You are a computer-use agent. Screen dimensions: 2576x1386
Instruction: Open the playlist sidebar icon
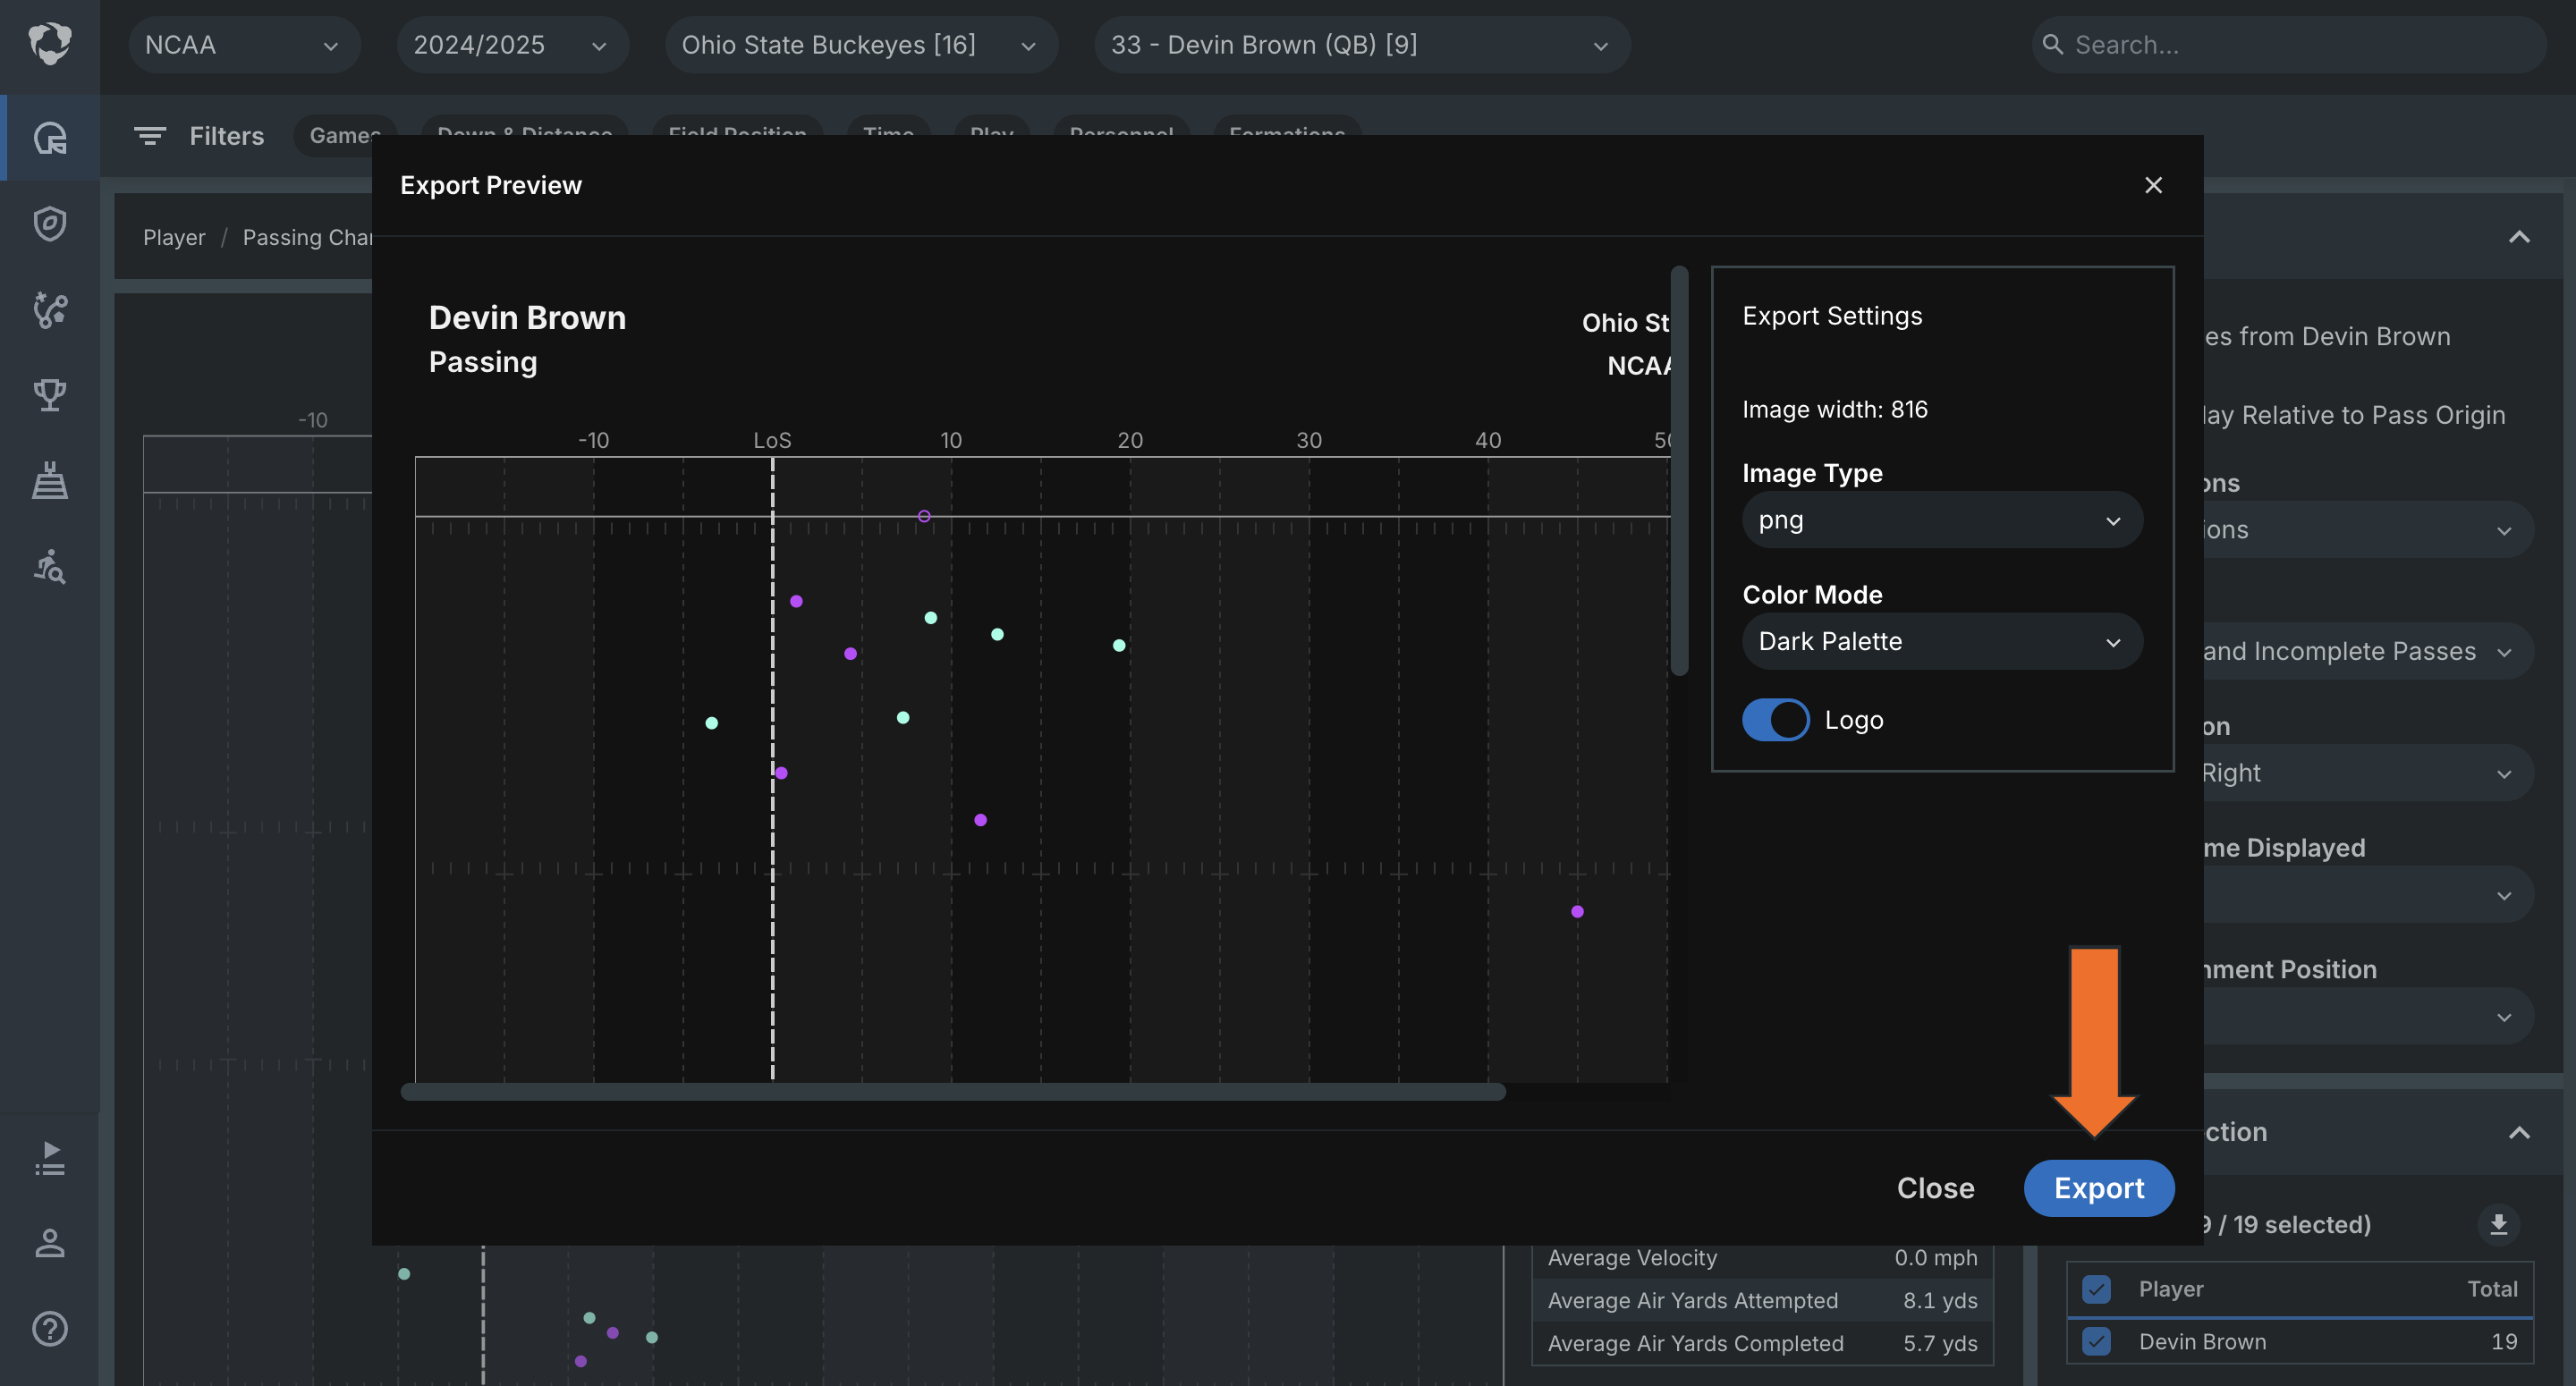coord(49,1158)
